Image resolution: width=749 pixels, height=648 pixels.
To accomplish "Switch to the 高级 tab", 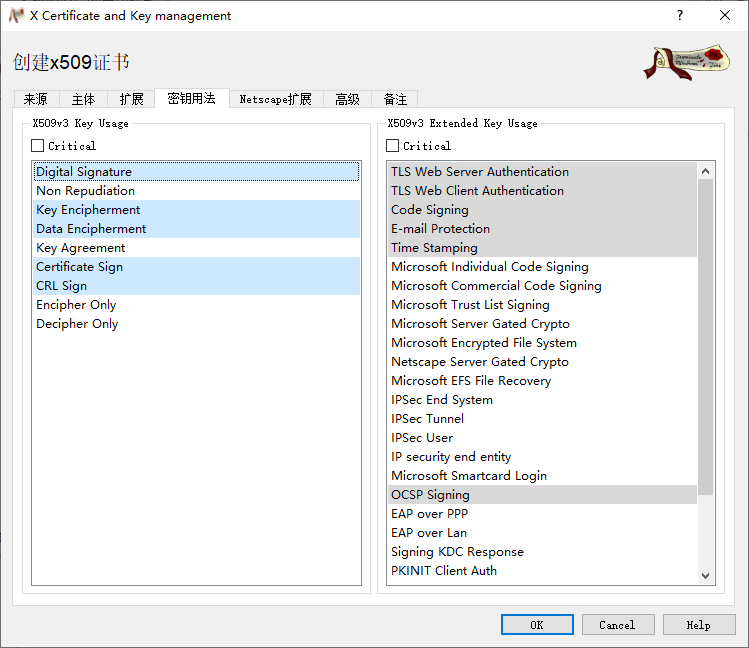I will (x=347, y=99).
